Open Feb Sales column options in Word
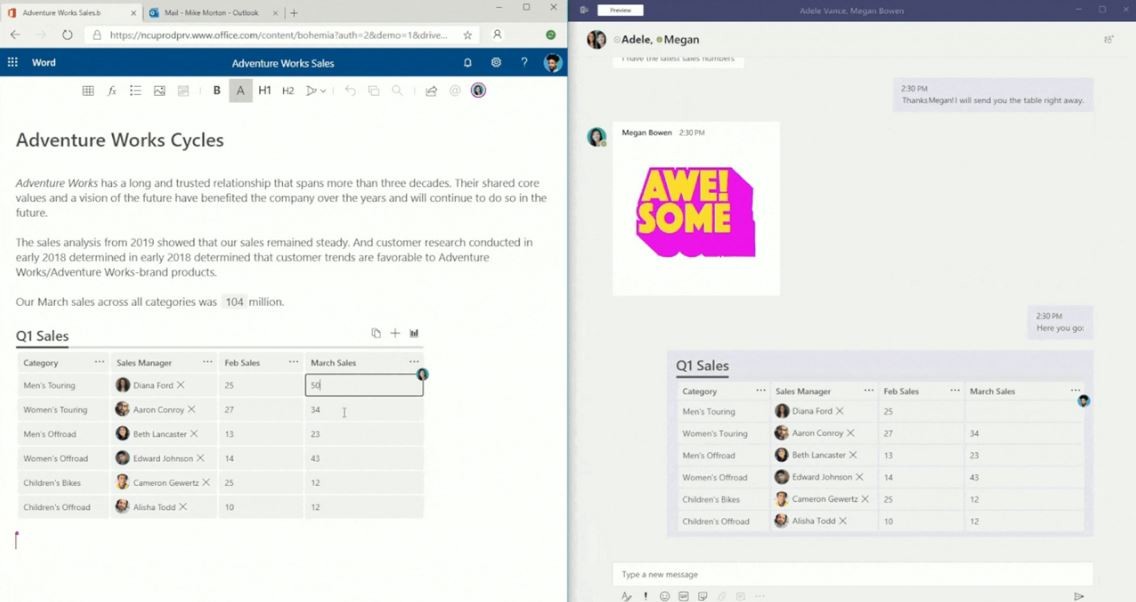The height and width of the screenshot is (602, 1136). pos(293,361)
